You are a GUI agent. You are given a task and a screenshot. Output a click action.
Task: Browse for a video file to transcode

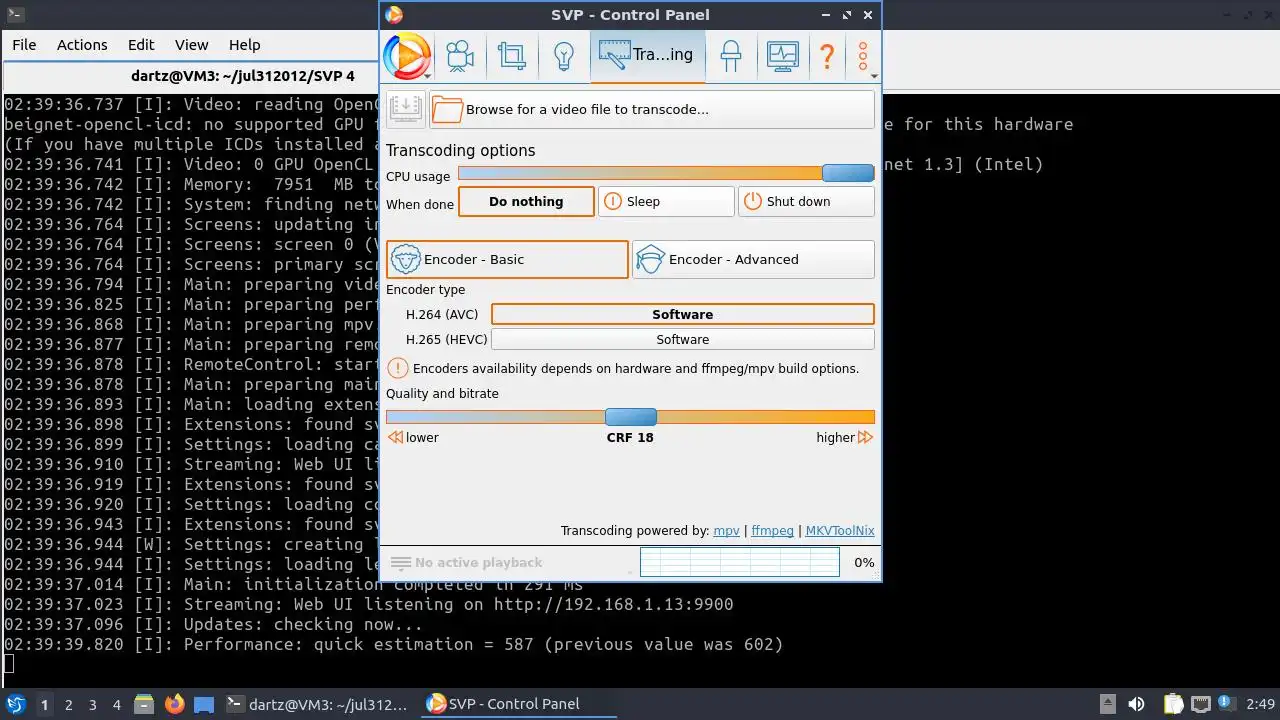652,109
